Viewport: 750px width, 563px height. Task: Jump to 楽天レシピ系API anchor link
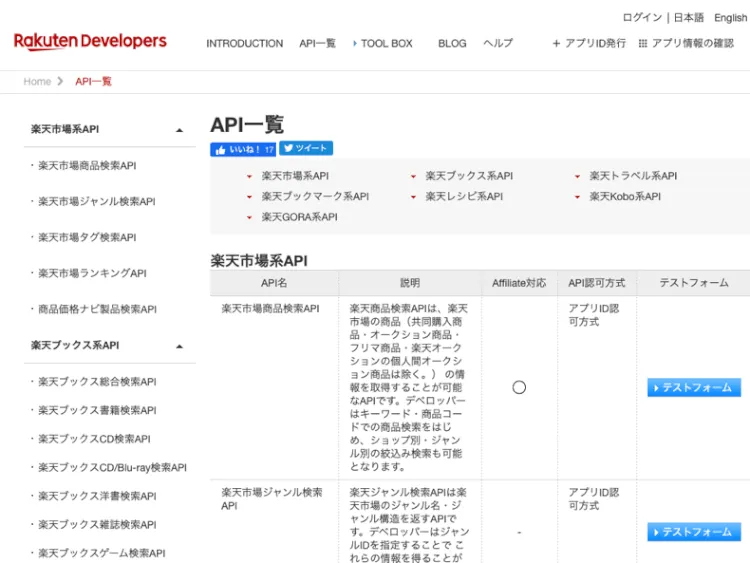(x=464, y=197)
